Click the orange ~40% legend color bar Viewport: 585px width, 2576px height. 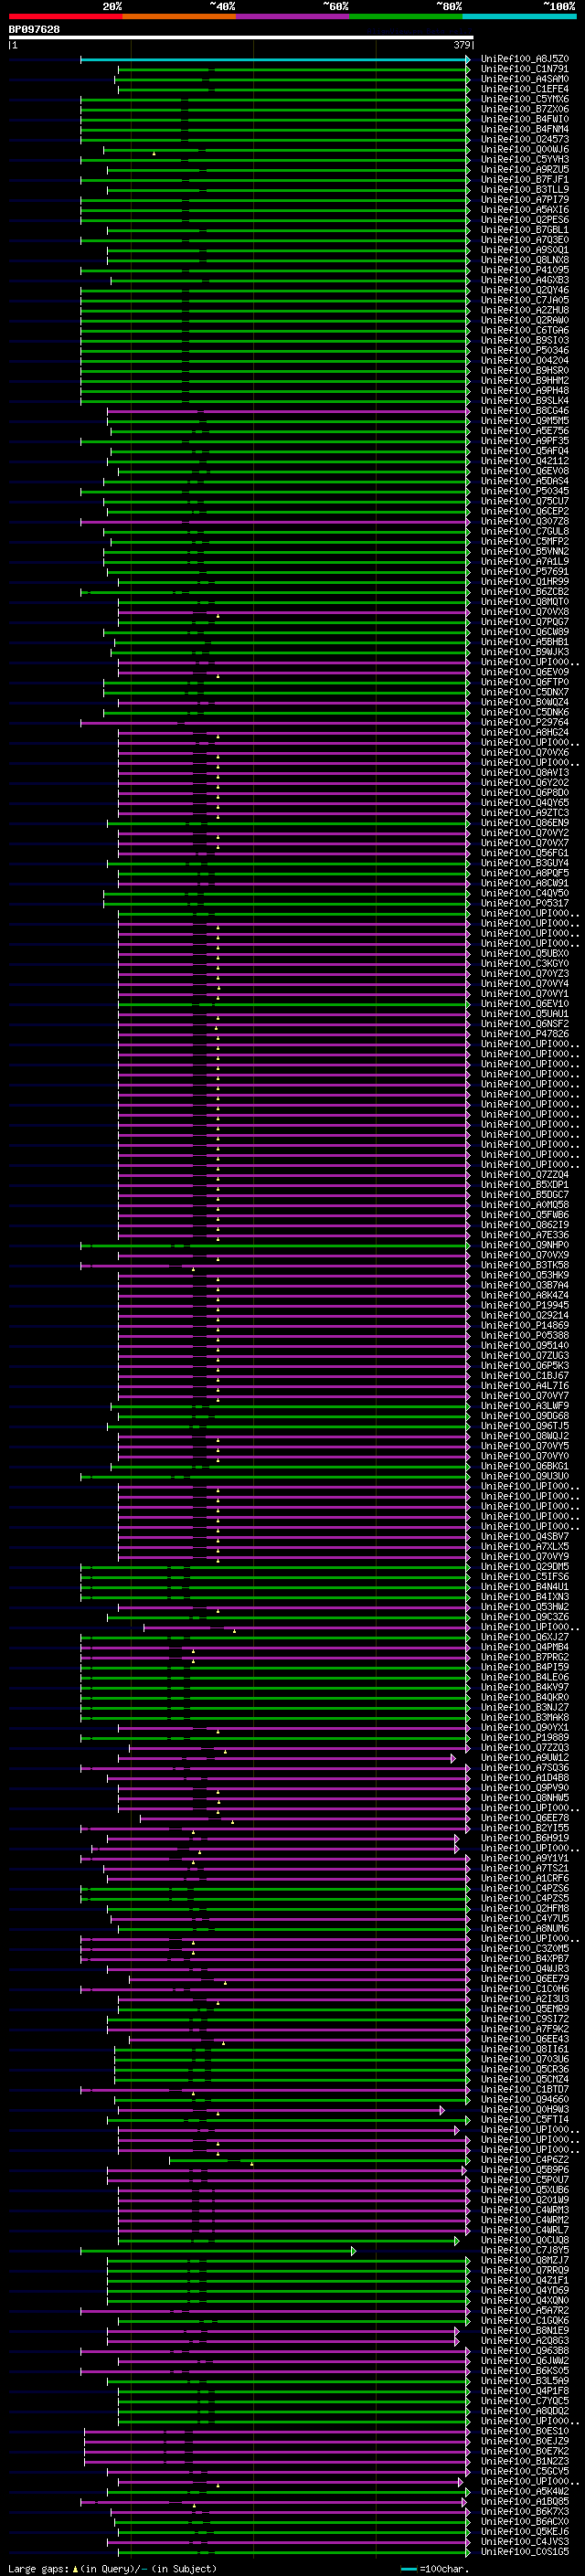pyautogui.click(x=179, y=16)
